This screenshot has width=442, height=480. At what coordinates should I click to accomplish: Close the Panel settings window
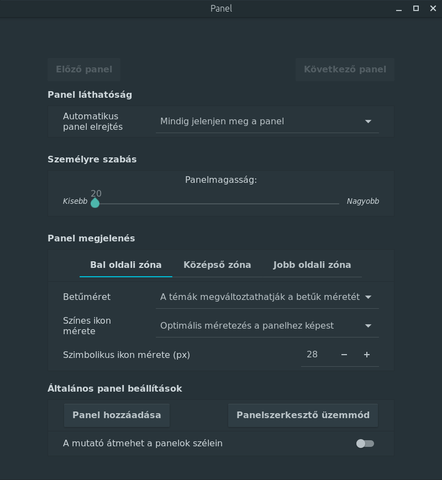coord(433,9)
